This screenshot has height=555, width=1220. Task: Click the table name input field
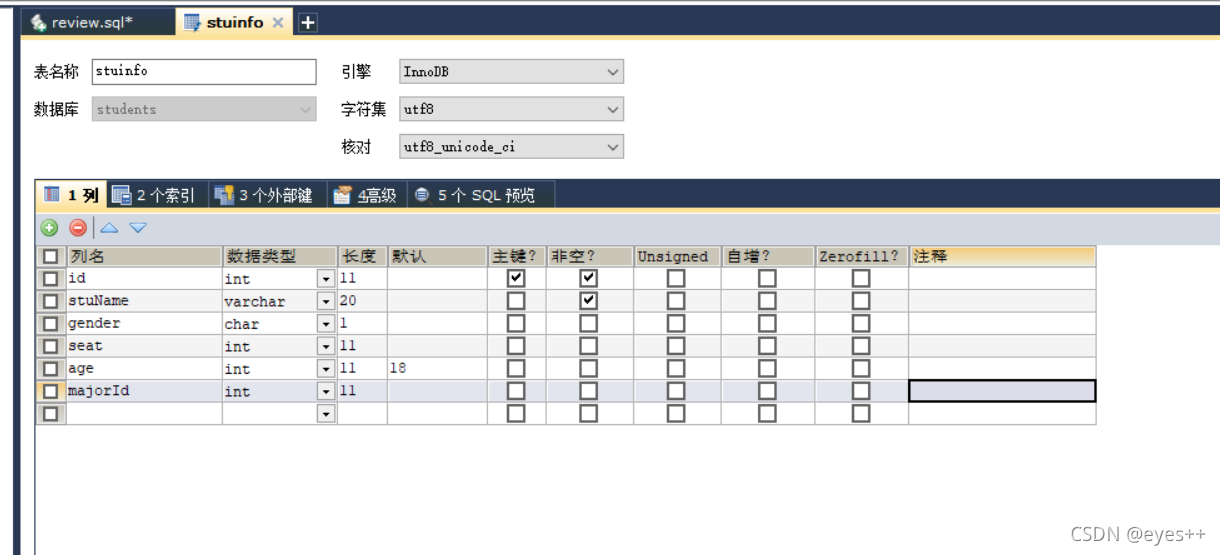pyautogui.click(x=204, y=71)
